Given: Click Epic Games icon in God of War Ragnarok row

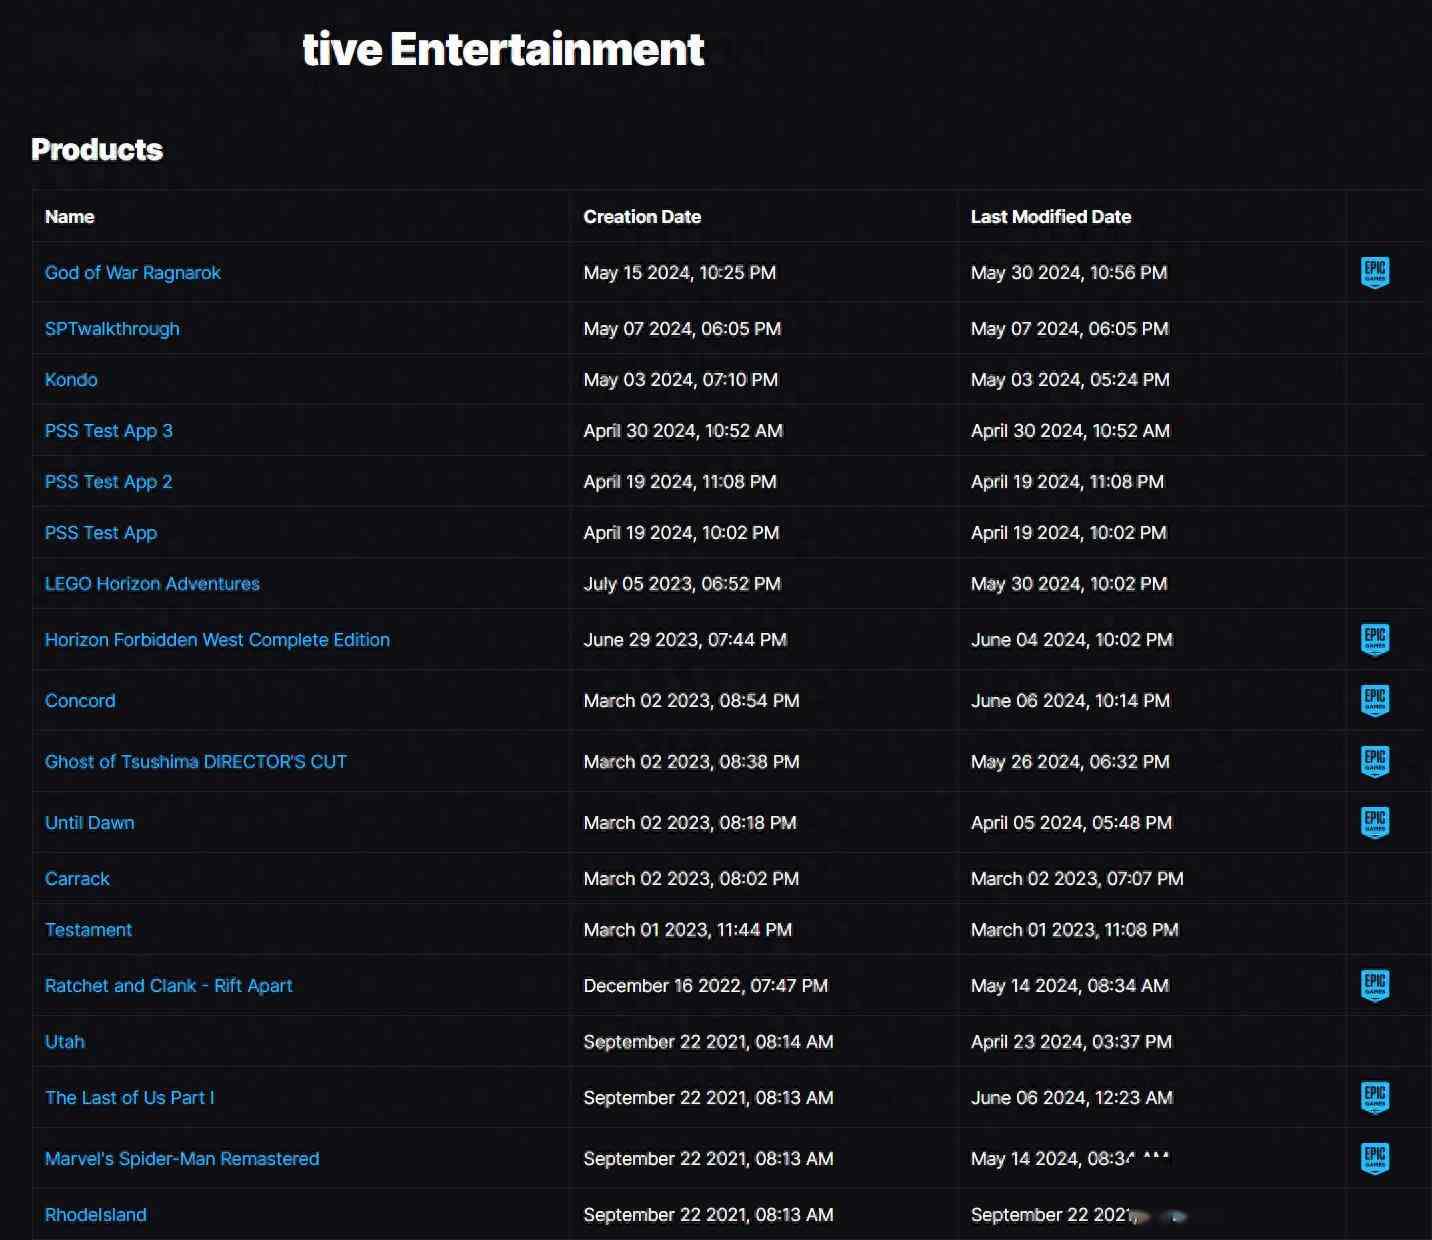Looking at the screenshot, I should 1375,272.
